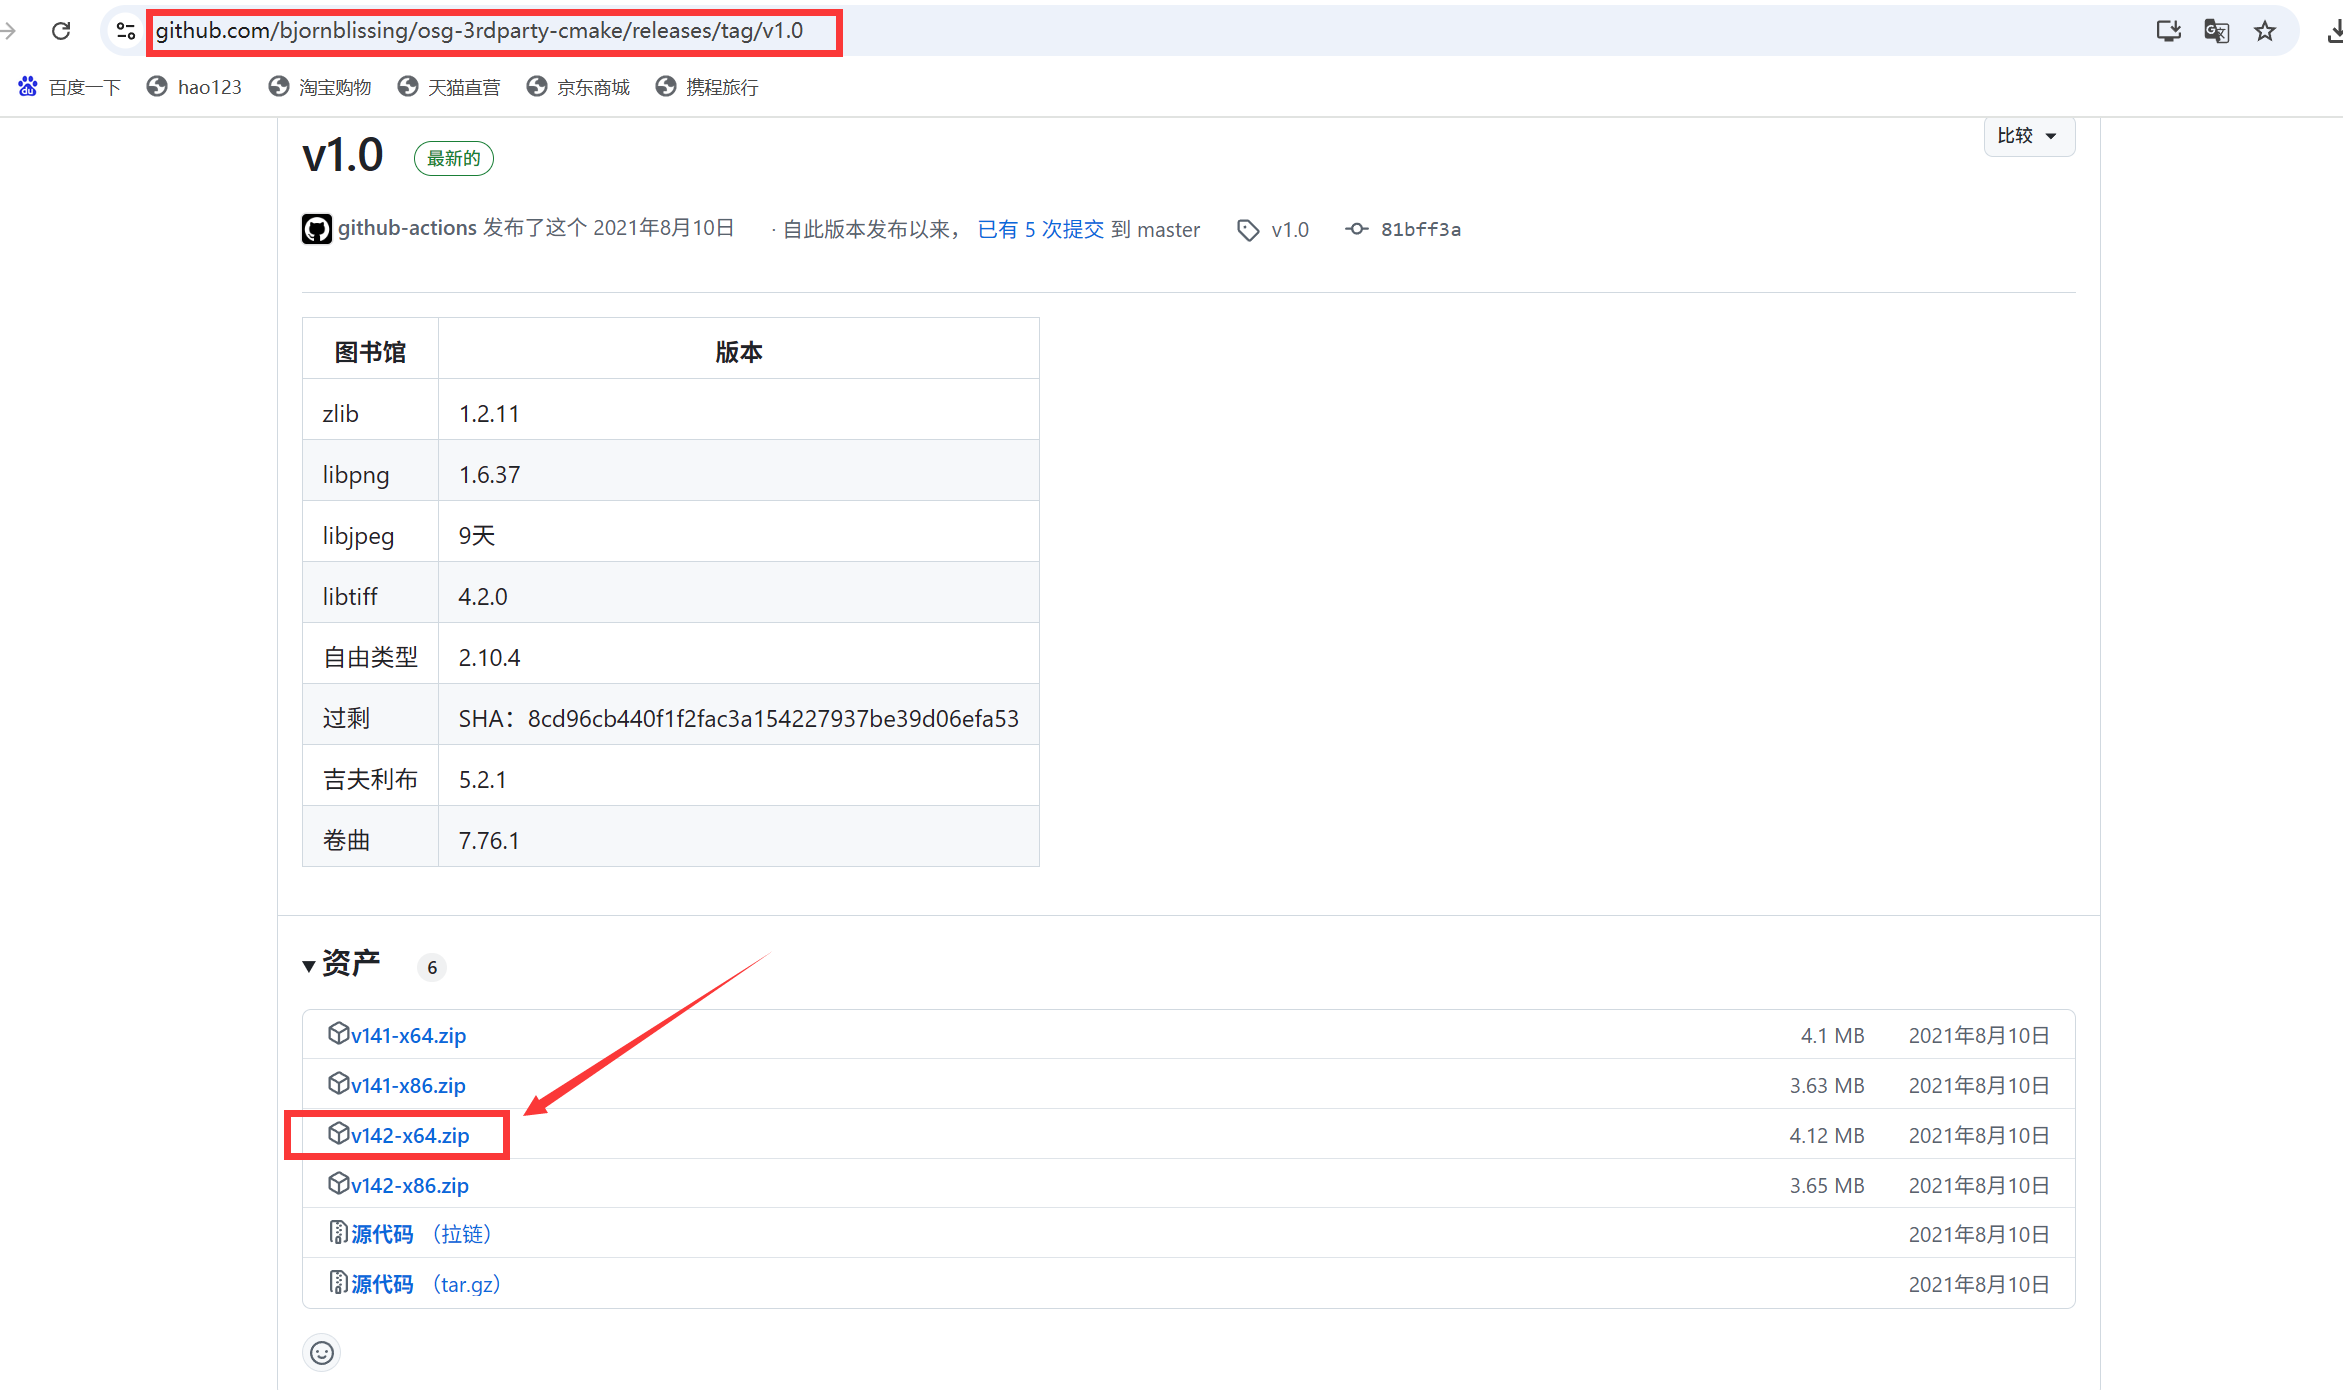Download 源代码 (拉链) zip source
2343x1390 pixels.
click(x=421, y=1234)
